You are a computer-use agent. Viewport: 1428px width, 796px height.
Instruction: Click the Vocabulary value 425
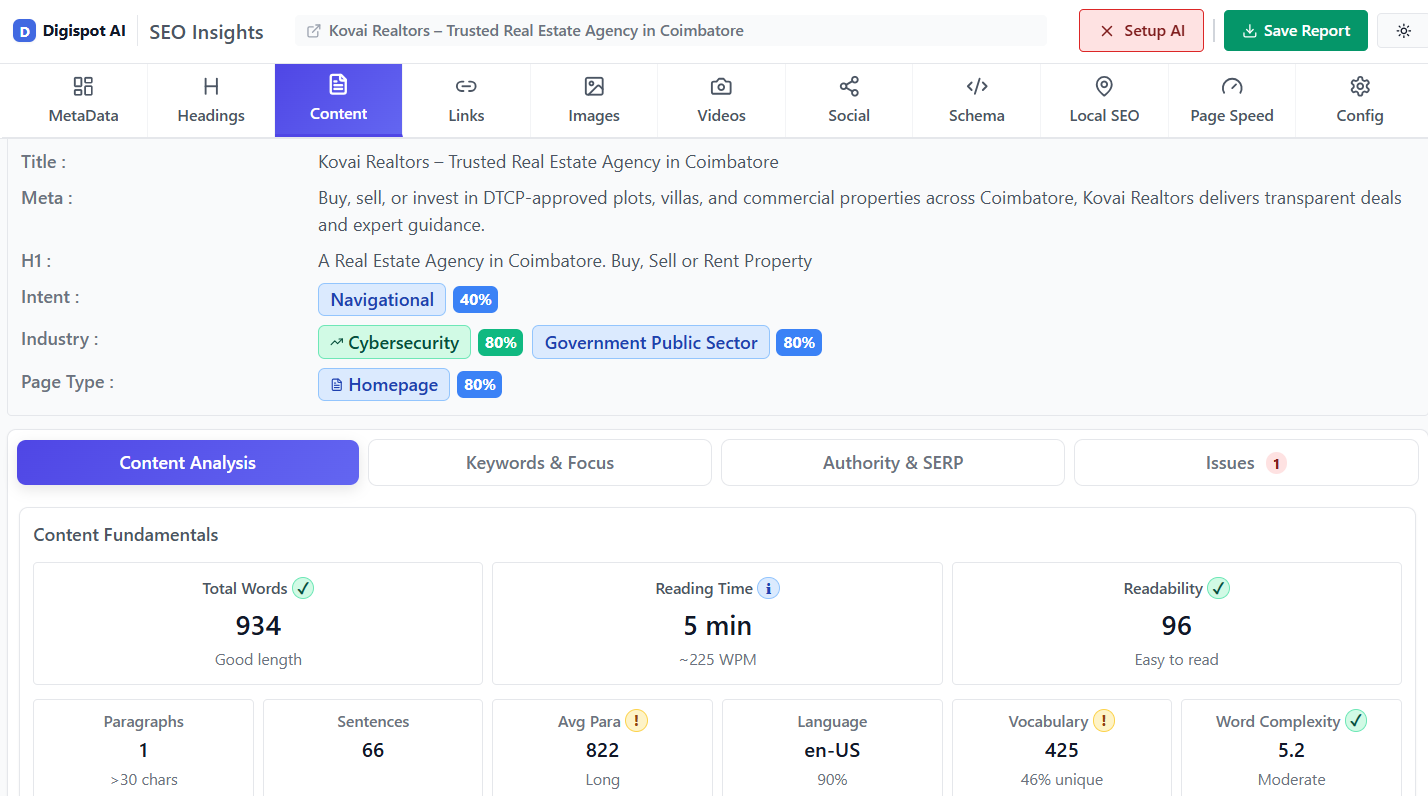(1062, 750)
